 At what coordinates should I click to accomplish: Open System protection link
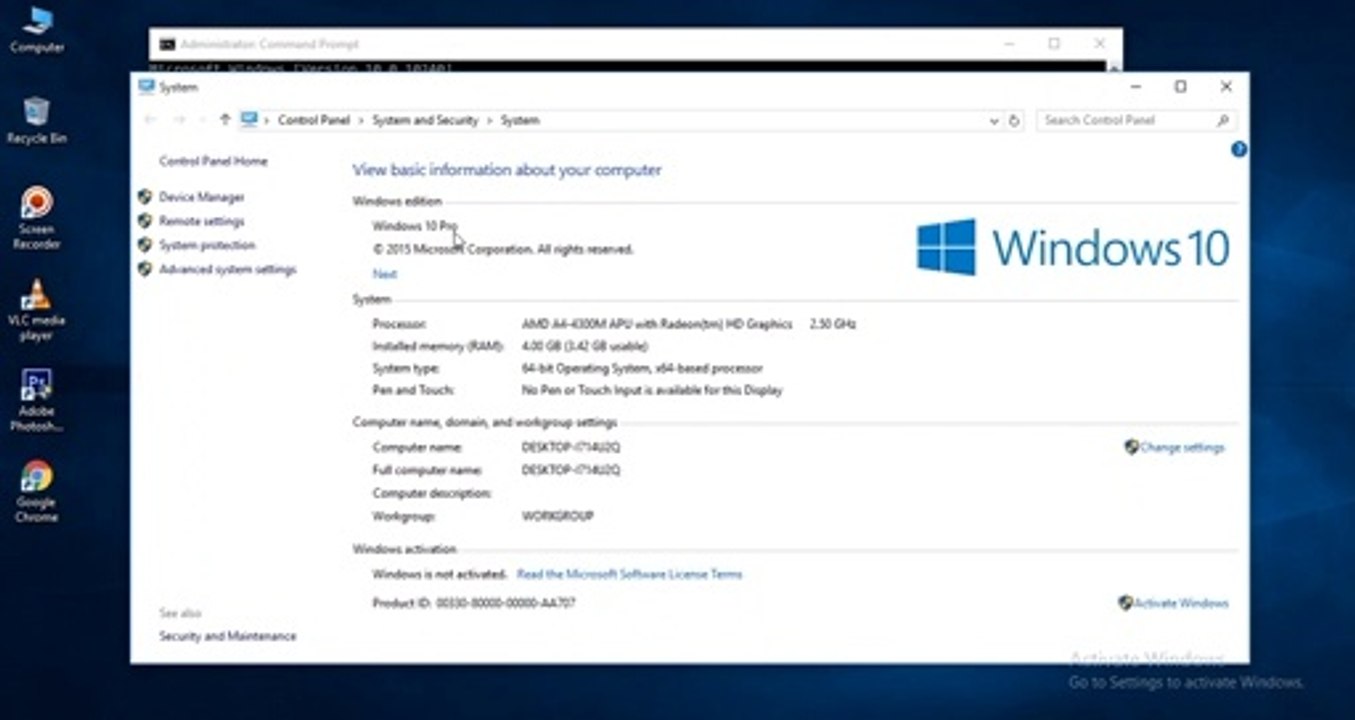[207, 245]
